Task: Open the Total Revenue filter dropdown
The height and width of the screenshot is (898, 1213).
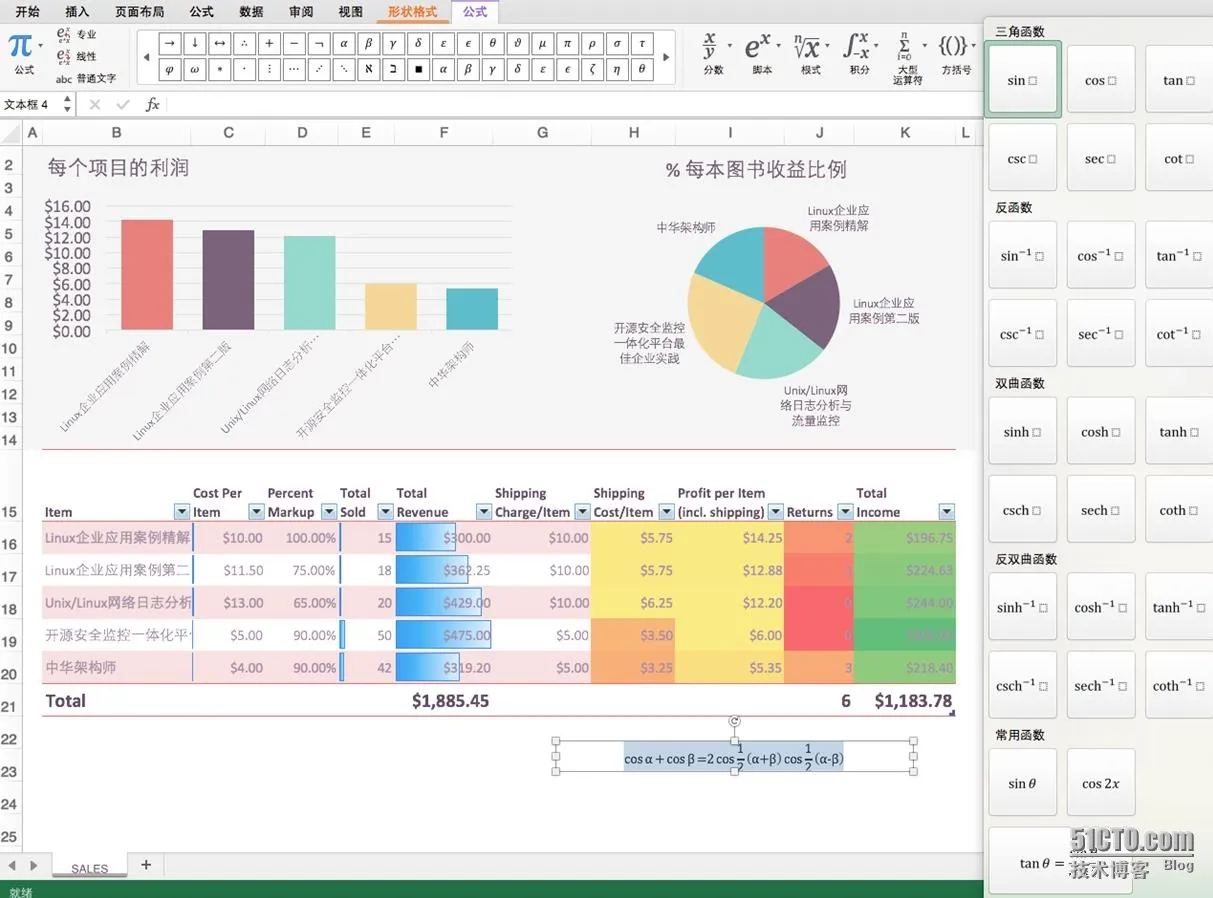Action: pyautogui.click(x=484, y=512)
